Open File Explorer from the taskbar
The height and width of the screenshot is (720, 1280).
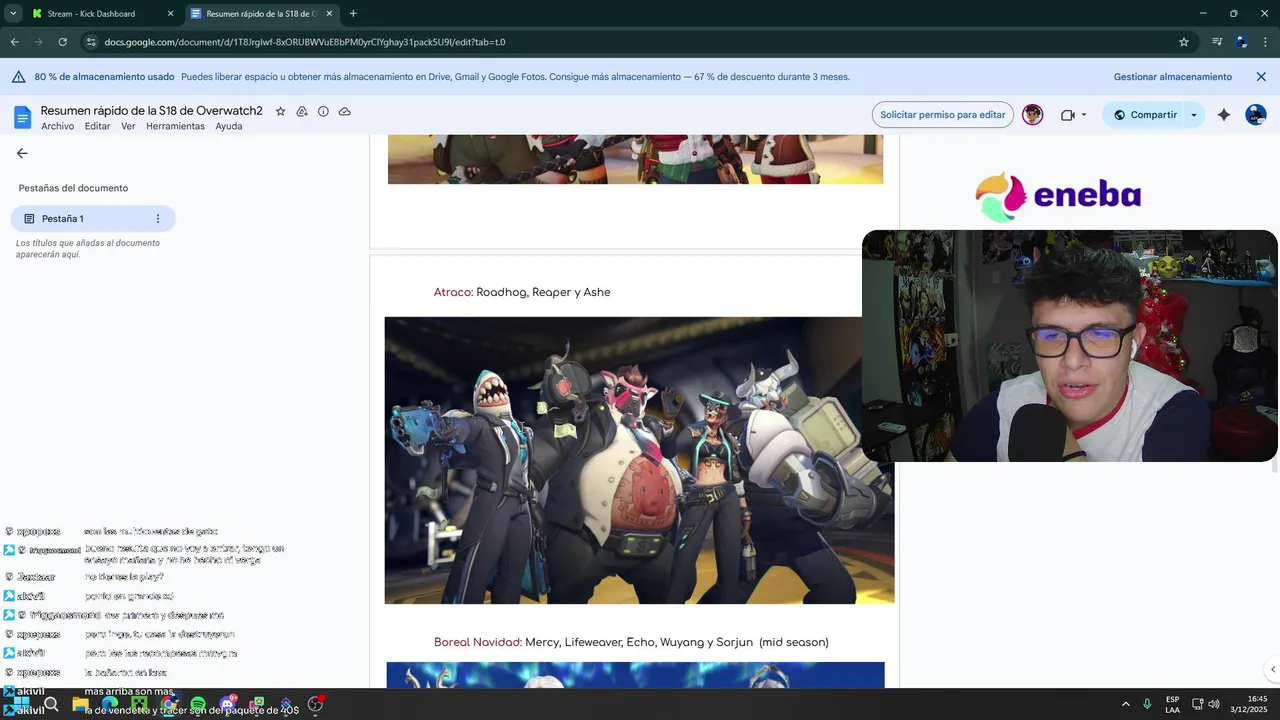pyautogui.click(x=81, y=704)
